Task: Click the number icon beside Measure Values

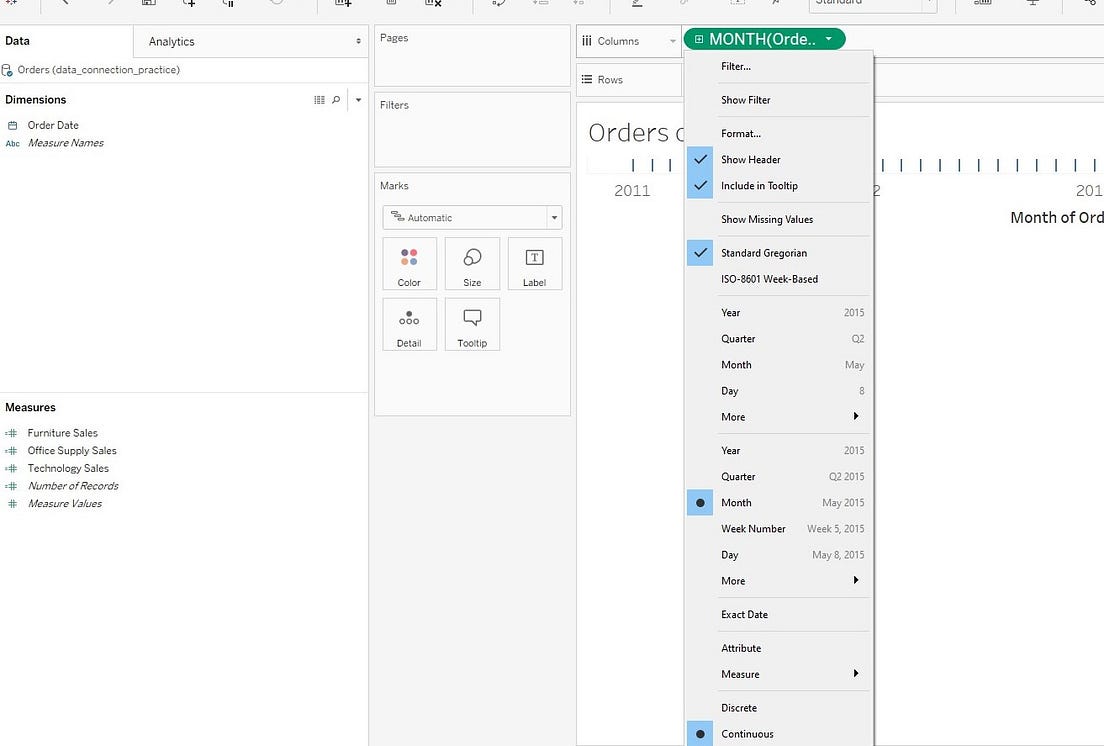Action: coord(12,503)
